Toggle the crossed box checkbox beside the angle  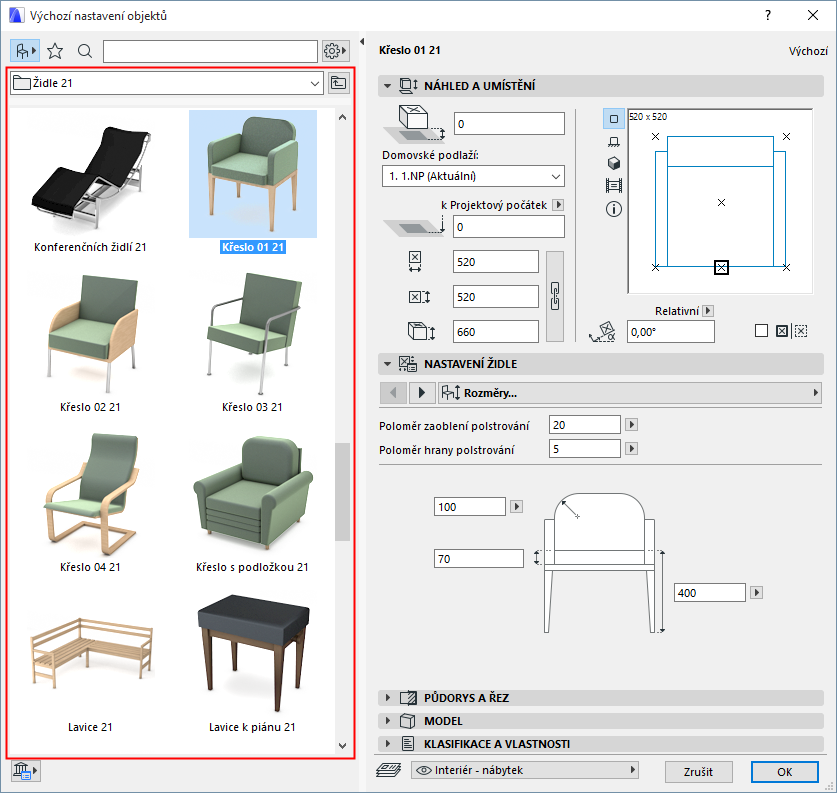(782, 331)
